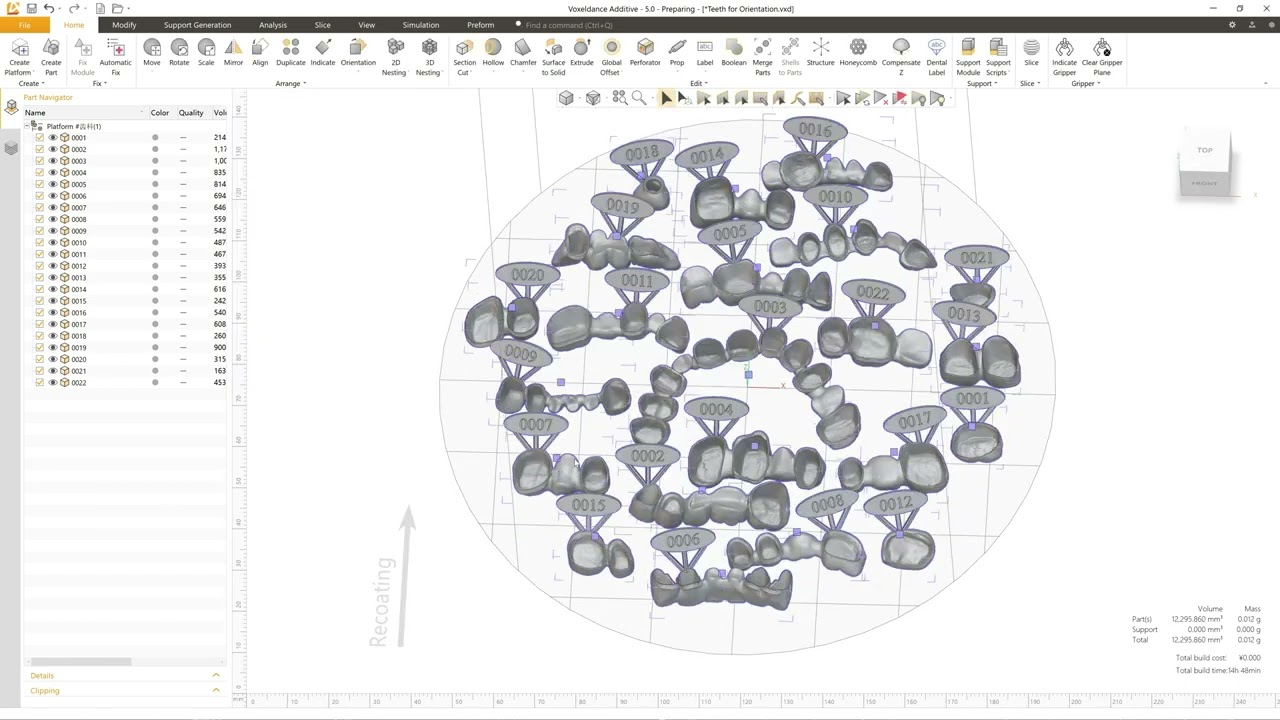Select the Mirror tool
Viewport: 1280px width, 720px height.
pos(233,53)
